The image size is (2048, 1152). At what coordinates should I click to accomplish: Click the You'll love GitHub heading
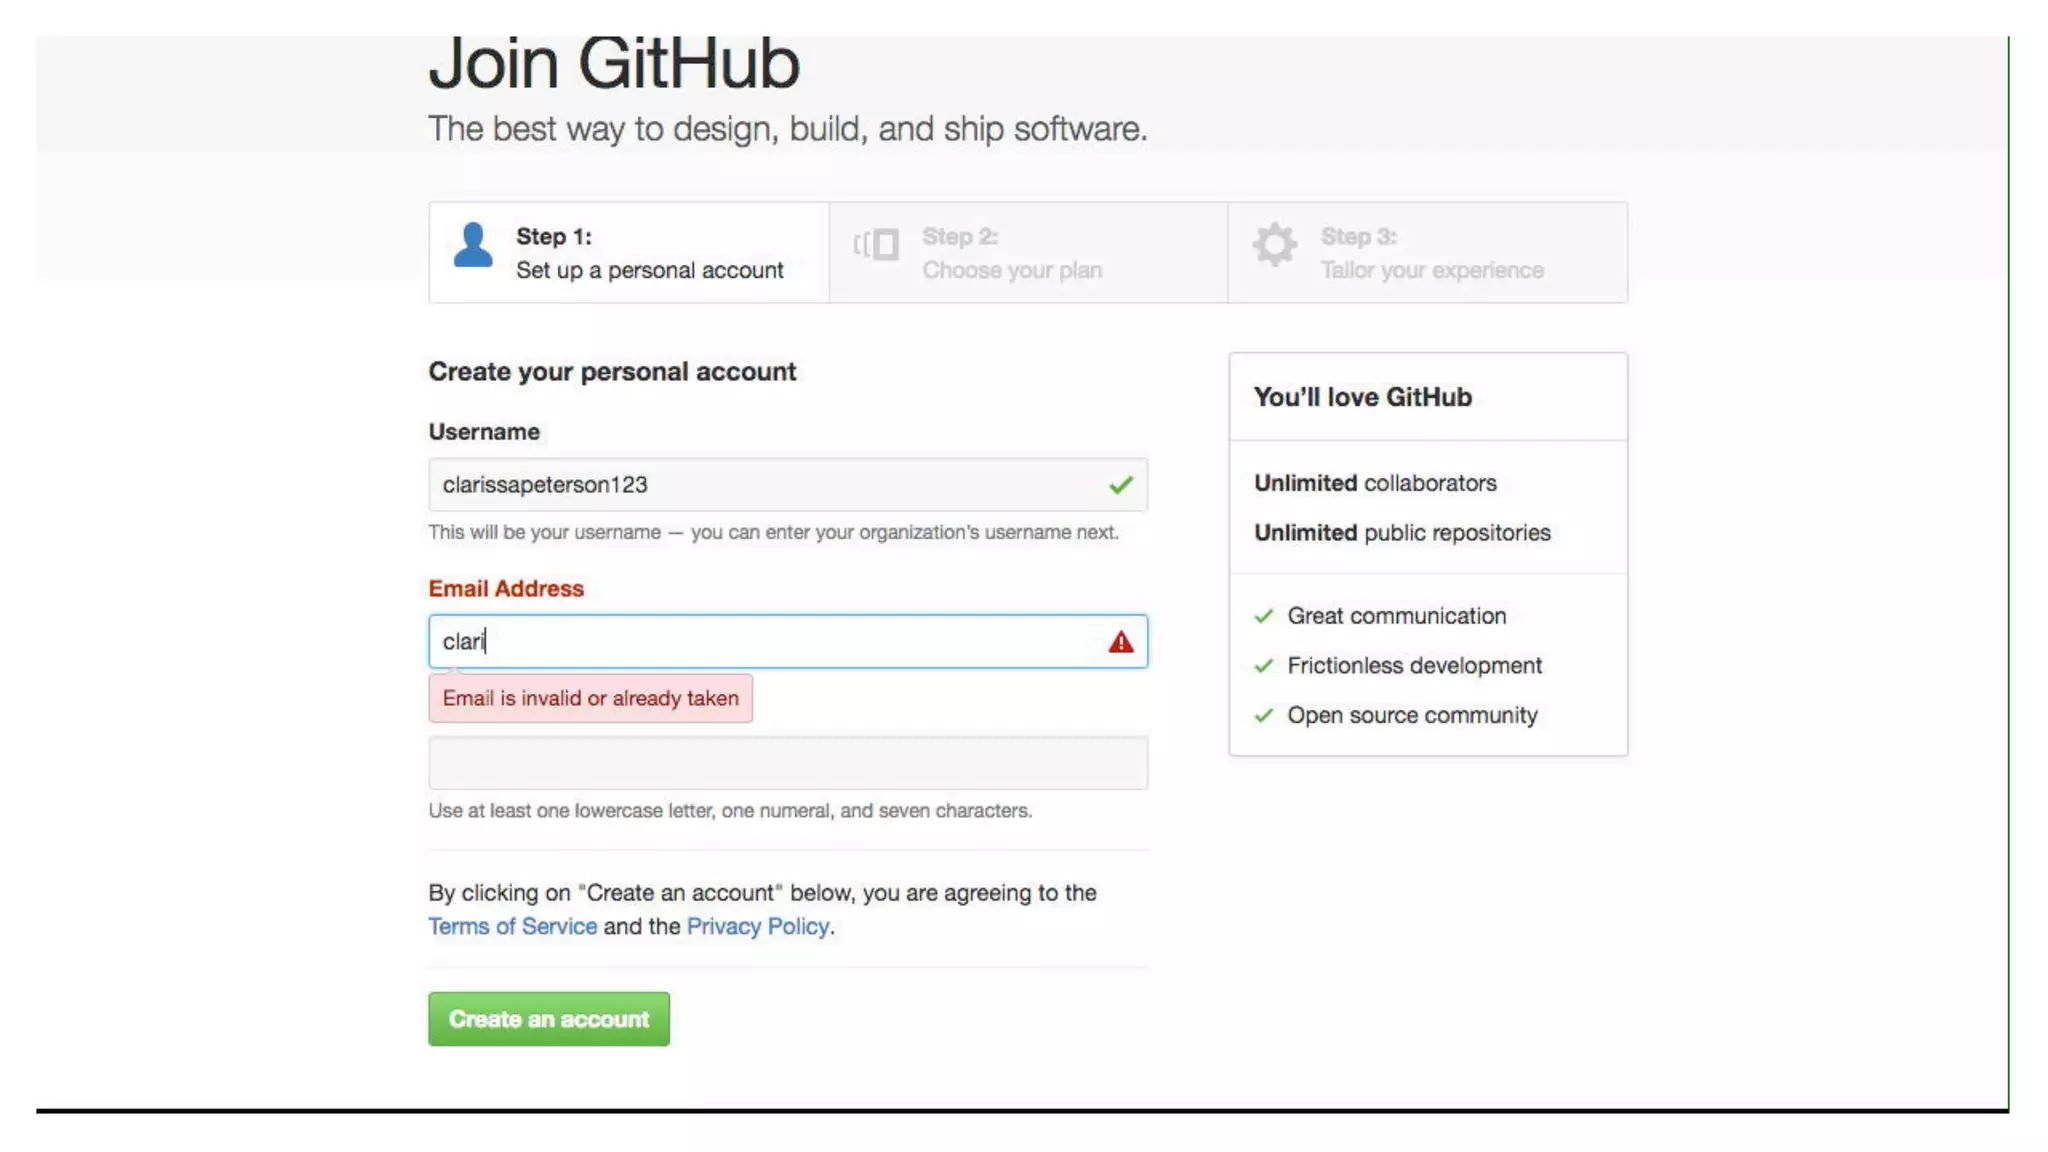[x=1362, y=398]
